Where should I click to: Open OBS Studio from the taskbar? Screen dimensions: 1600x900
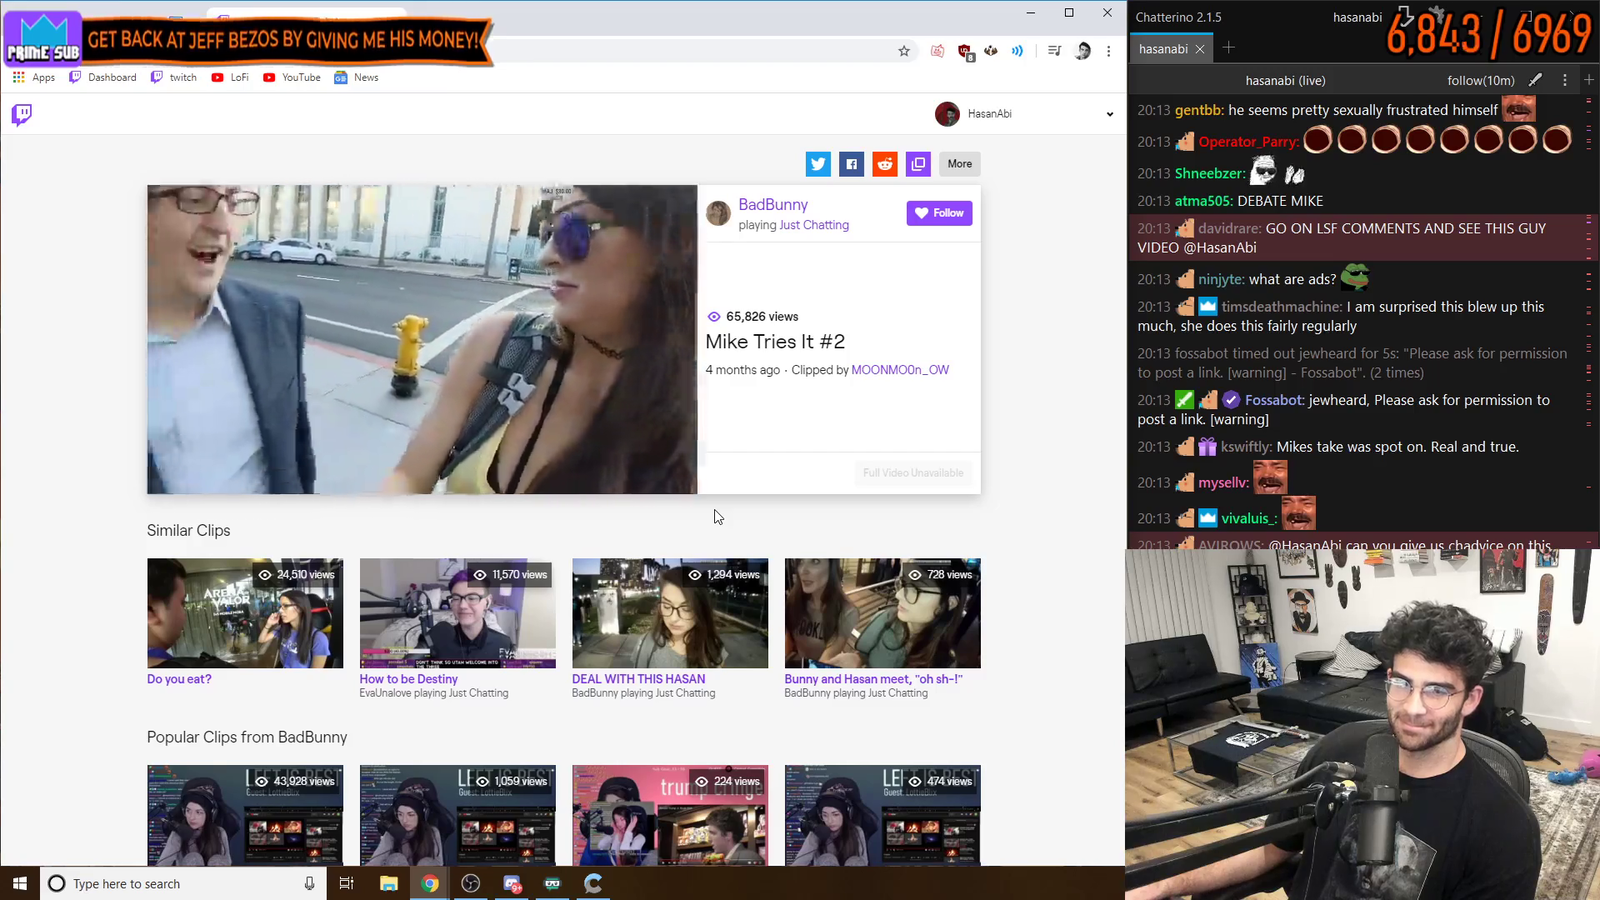pyautogui.click(x=471, y=883)
